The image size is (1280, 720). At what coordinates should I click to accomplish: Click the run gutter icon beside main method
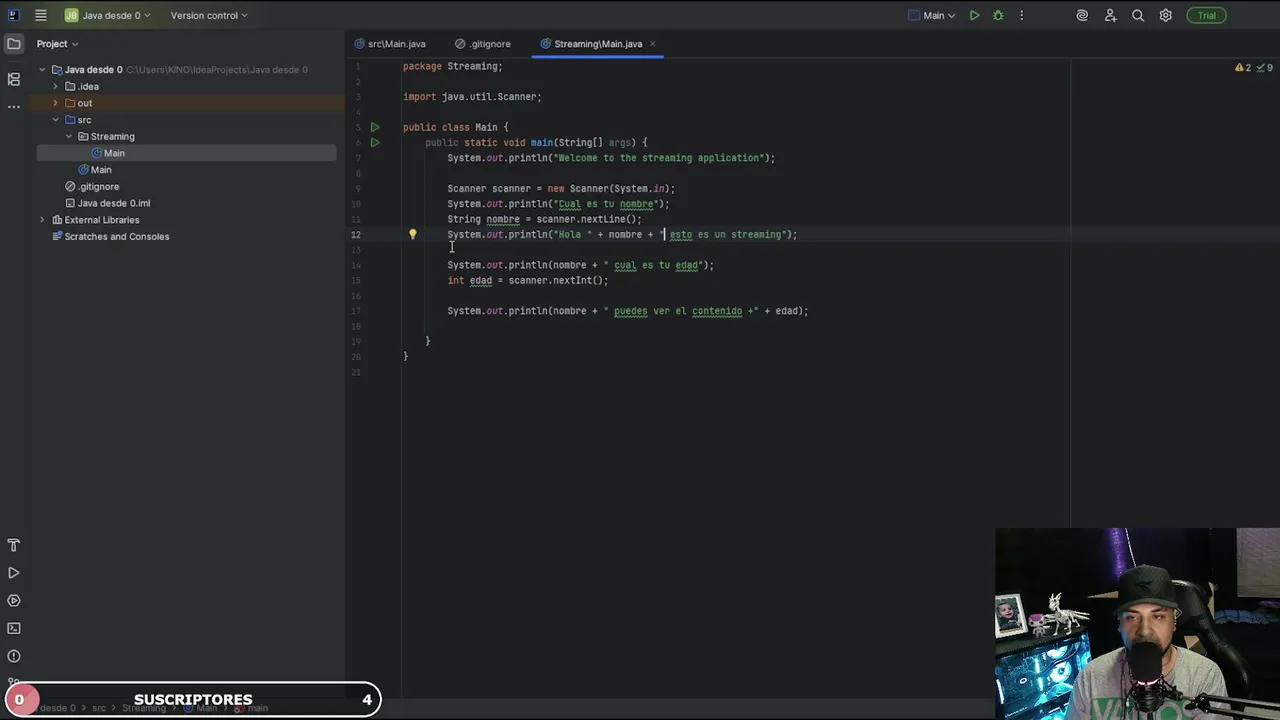click(375, 142)
